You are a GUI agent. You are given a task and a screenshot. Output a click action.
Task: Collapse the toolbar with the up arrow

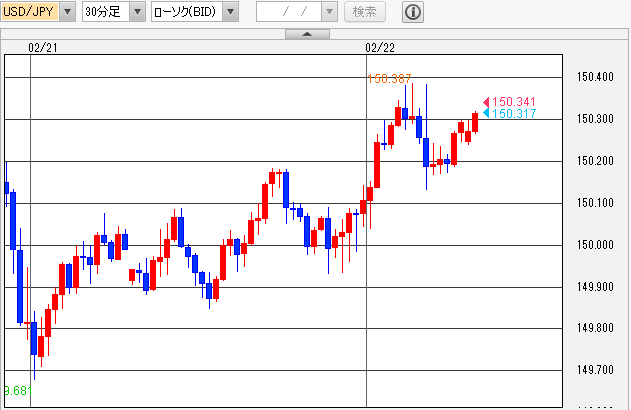[x=307, y=34]
